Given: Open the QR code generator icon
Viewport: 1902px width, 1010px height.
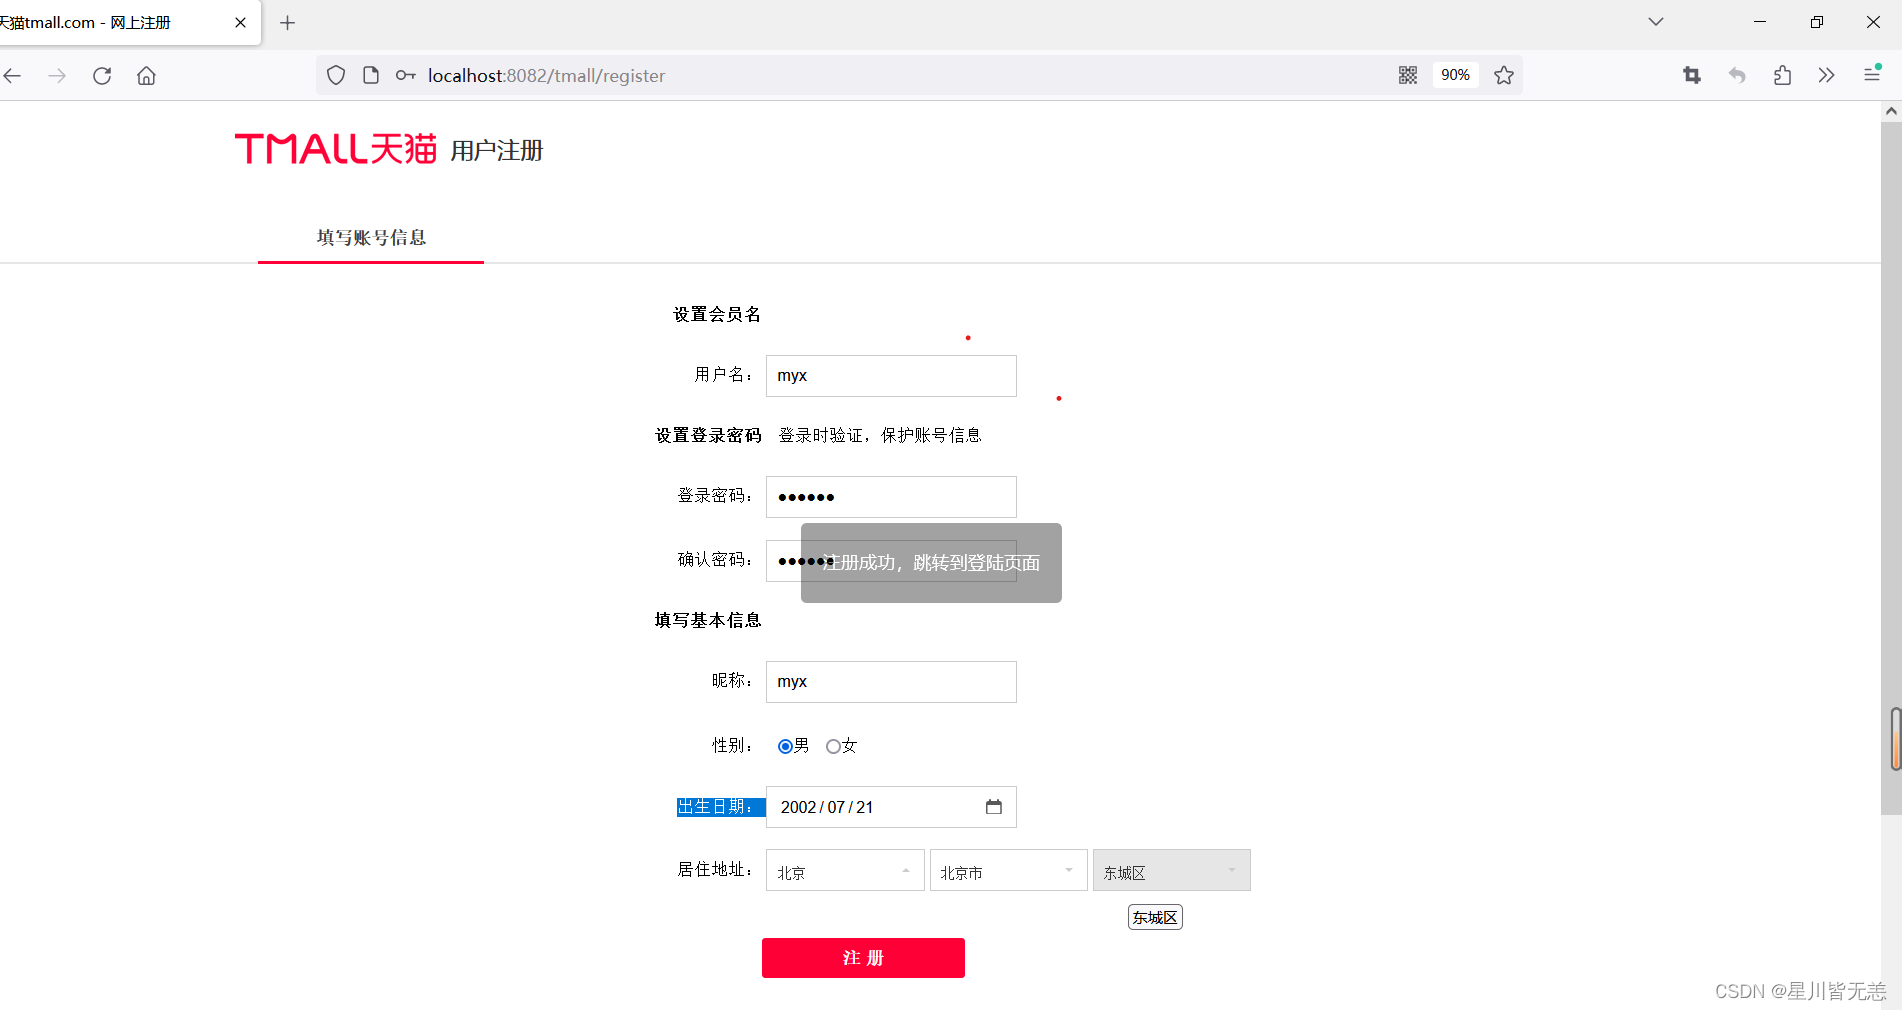Looking at the screenshot, I should 1408,75.
